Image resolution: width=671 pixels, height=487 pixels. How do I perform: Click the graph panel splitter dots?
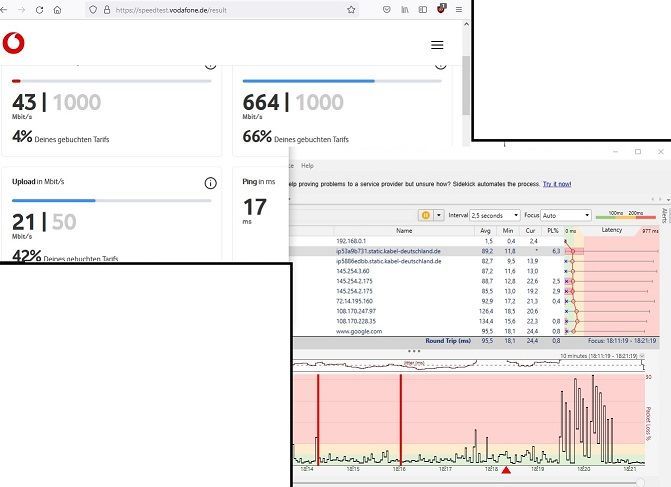414,351
